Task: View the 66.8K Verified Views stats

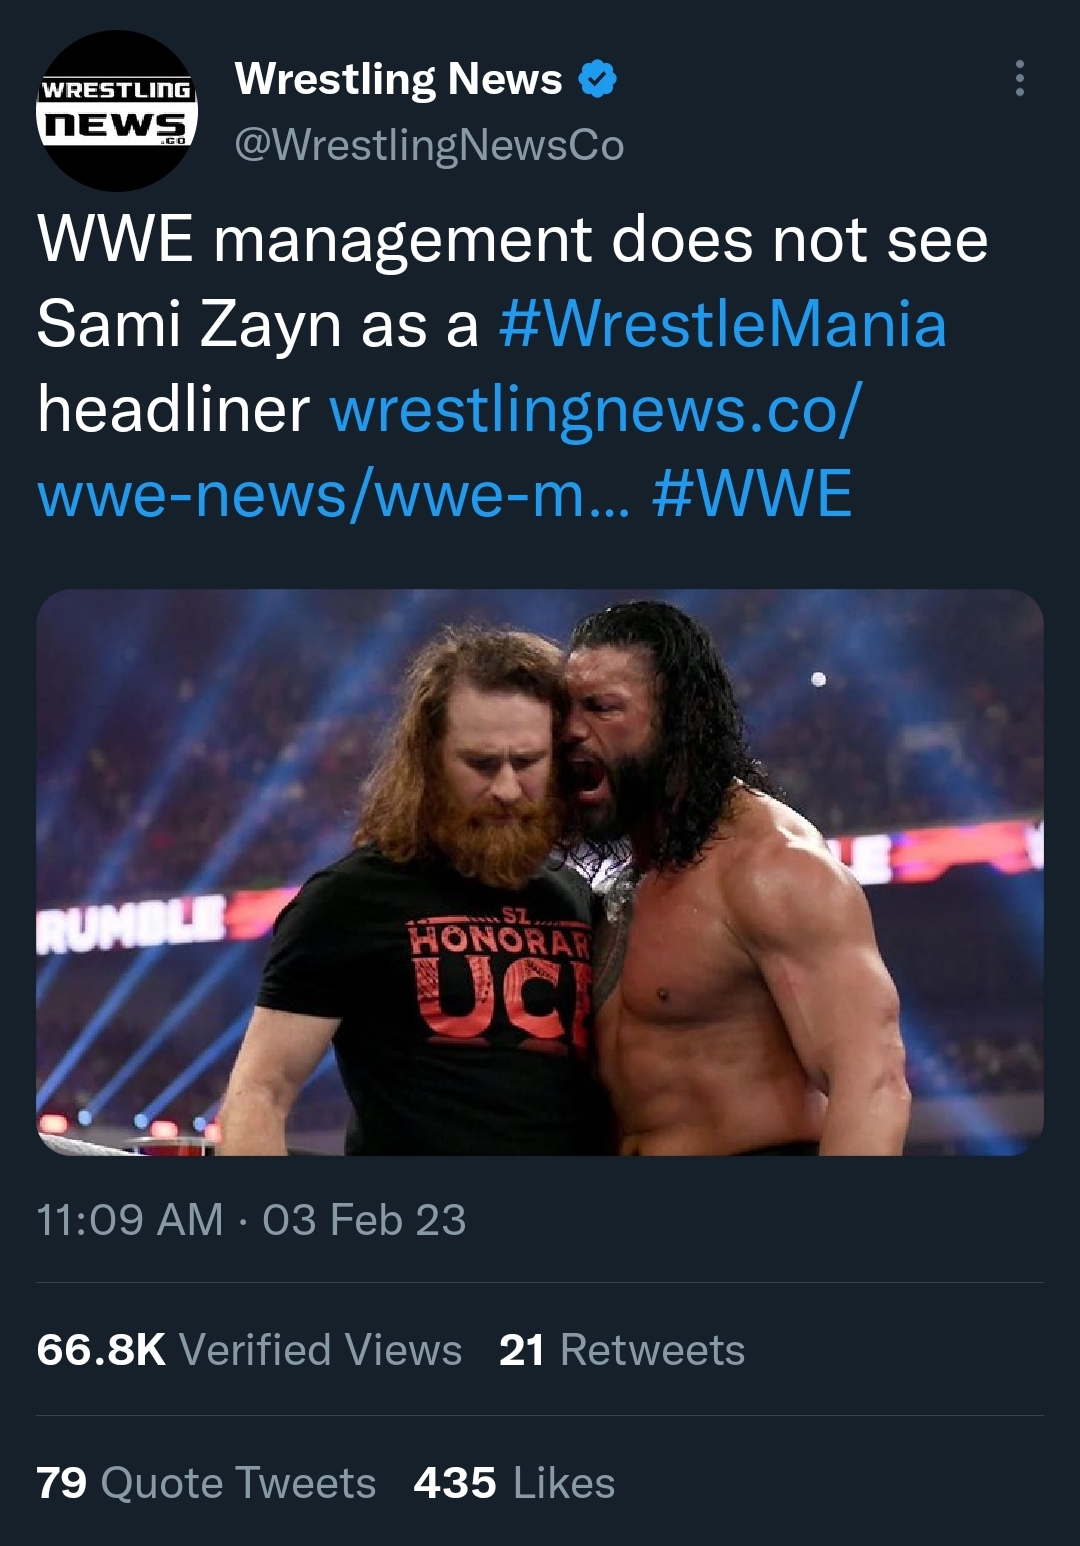Action: click(249, 1350)
